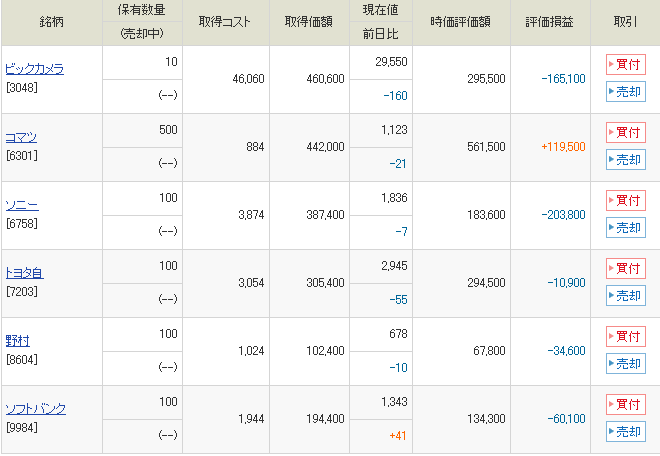The height and width of the screenshot is (456, 660).
Task: Open the 野村 stock link
Action: [18, 341]
